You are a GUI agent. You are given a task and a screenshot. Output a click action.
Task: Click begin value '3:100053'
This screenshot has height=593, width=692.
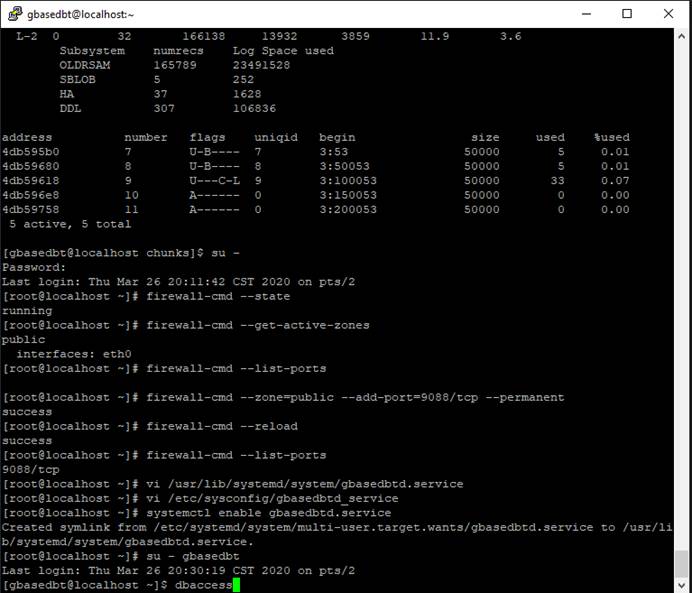coord(348,180)
